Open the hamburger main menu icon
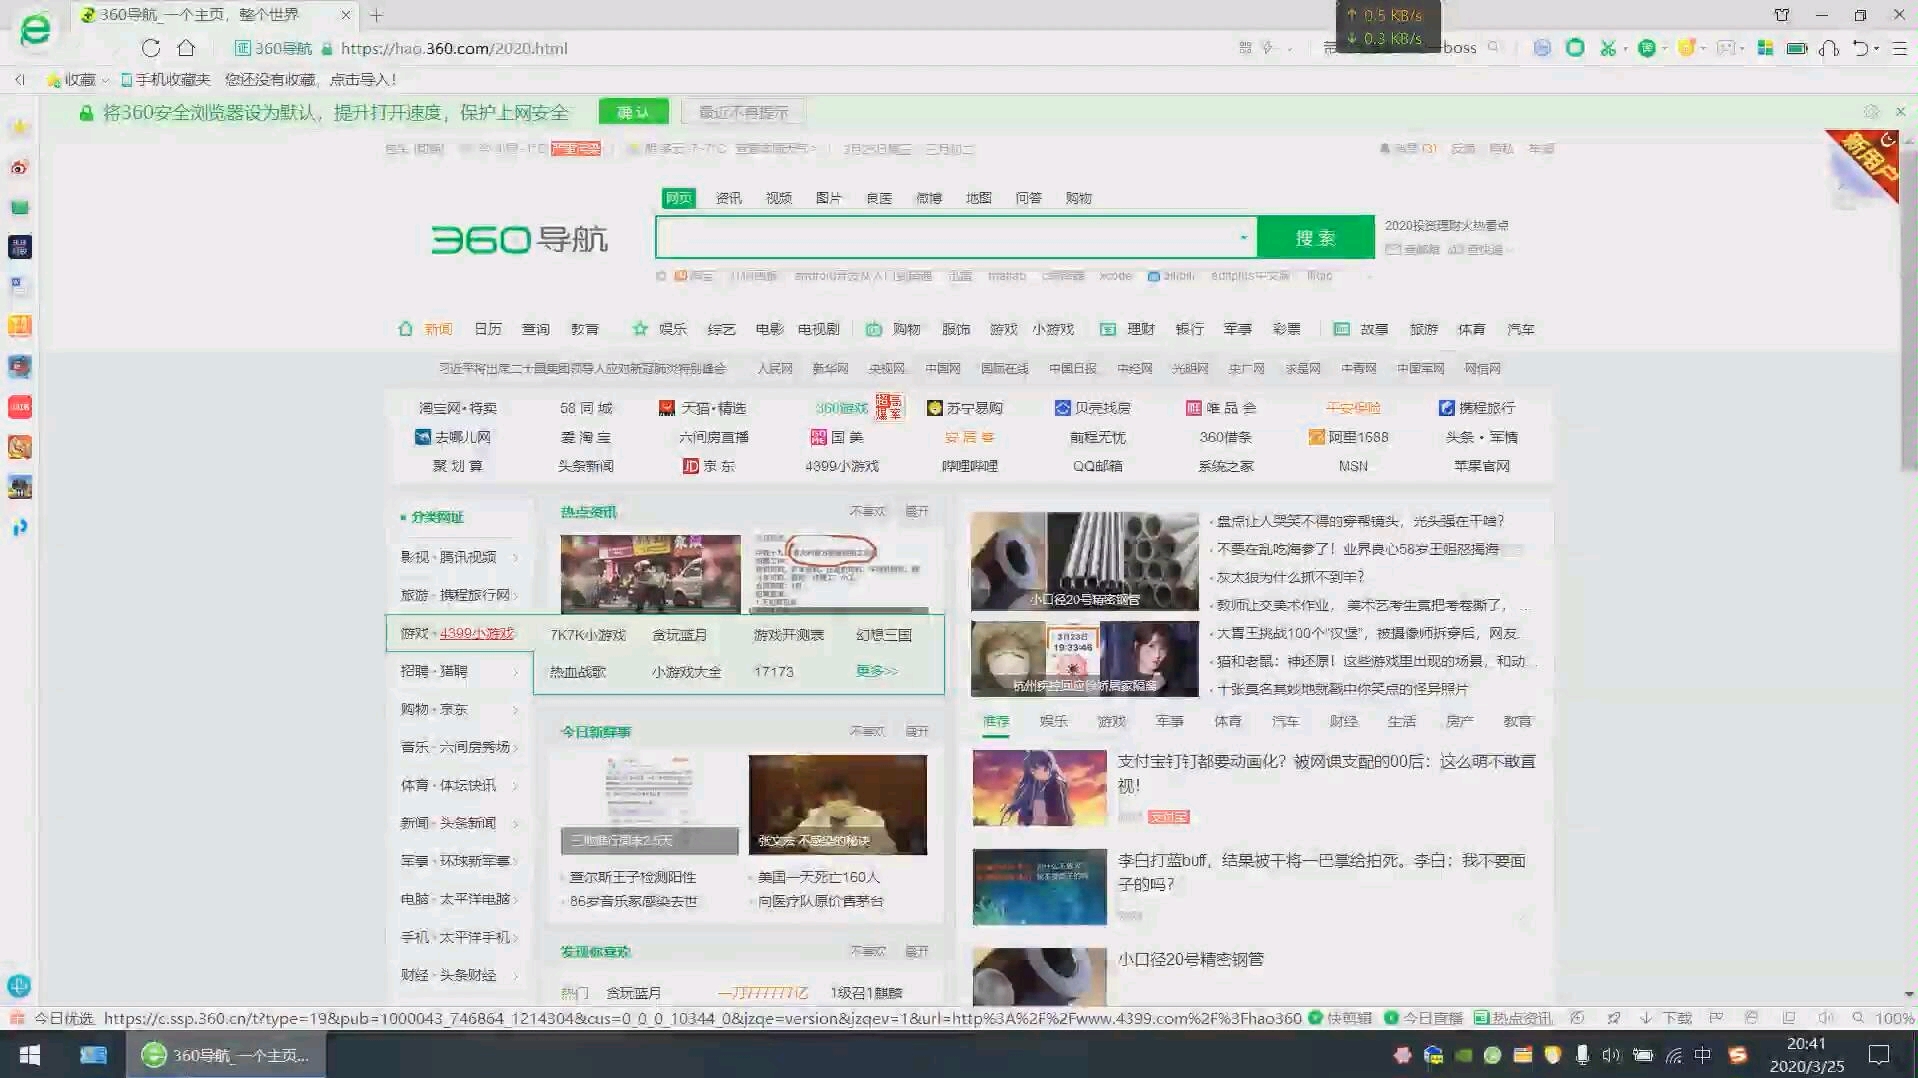Viewport: 1918px width, 1078px height. [1900, 48]
